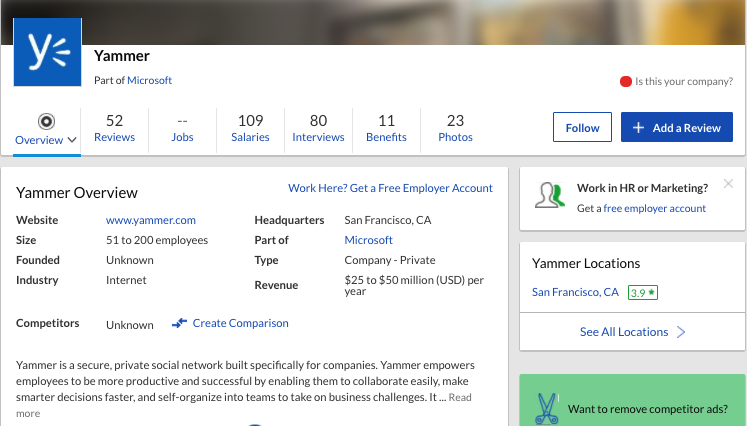
Task: Follow the Yammer company
Action: point(582,127)
